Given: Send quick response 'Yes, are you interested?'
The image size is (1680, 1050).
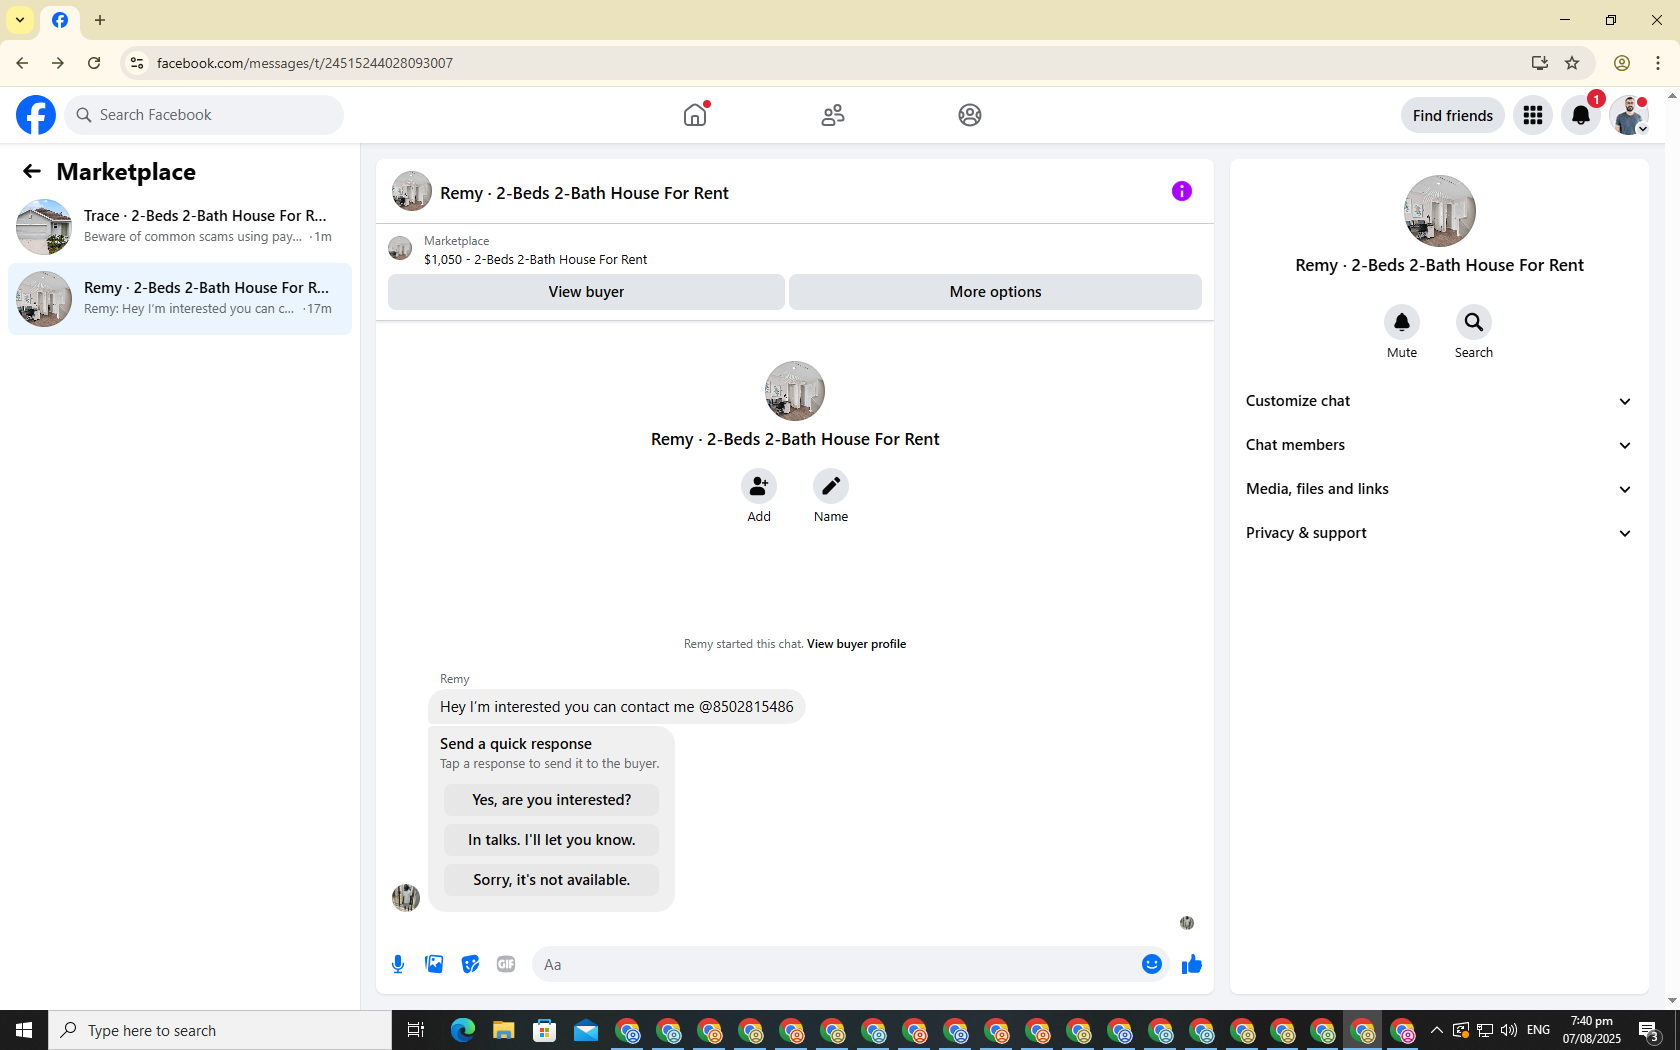Looking at the screenshot, I should tap(551, 800).
